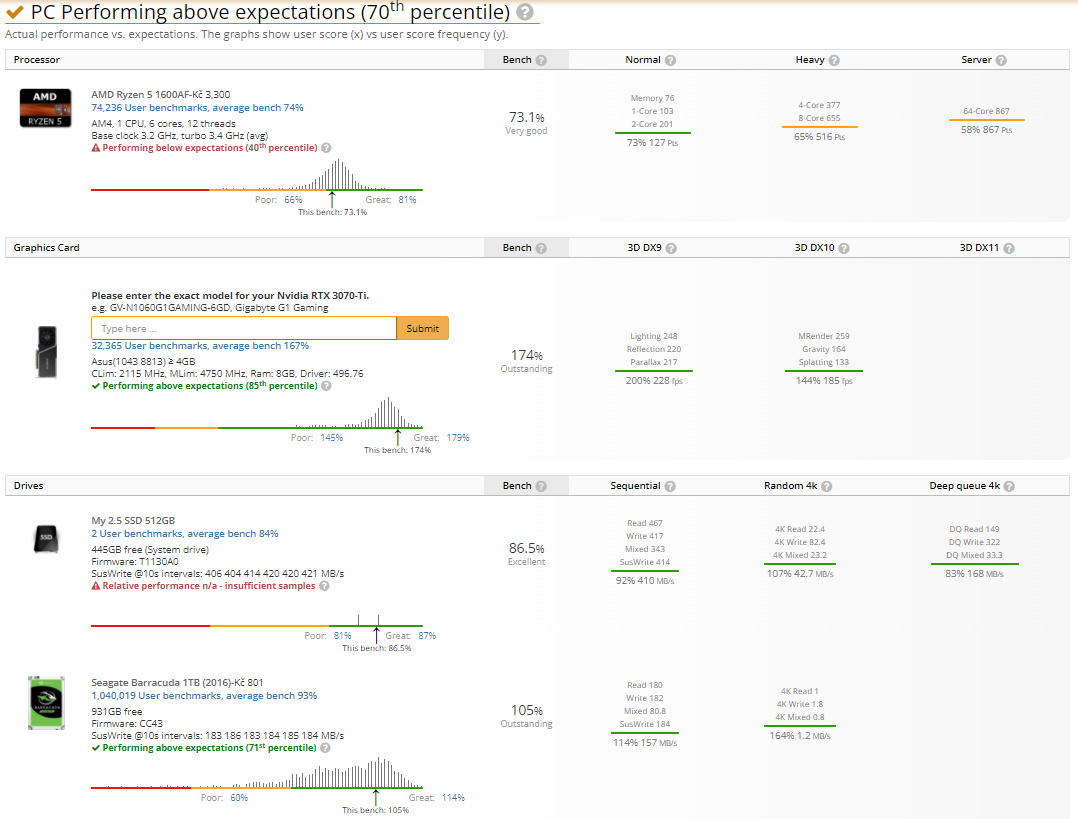The width and height of the screenshot is (1078, 819).
Task: Click the help icon next to 3D DX9
Action: pos(671,248)
